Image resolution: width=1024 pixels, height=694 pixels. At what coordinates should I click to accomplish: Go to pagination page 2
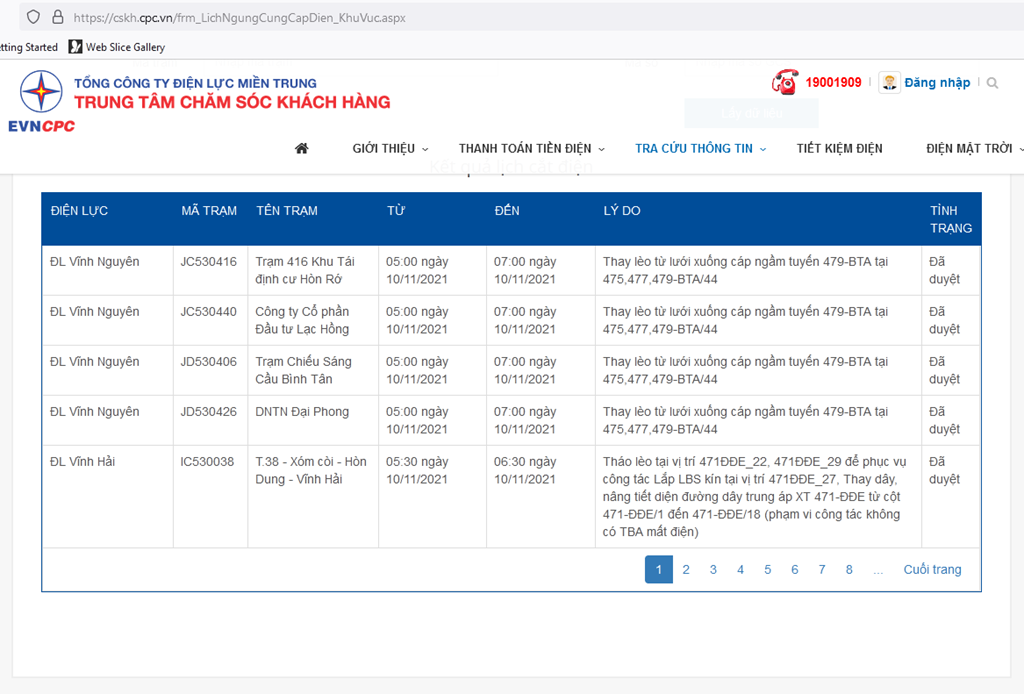686,570
